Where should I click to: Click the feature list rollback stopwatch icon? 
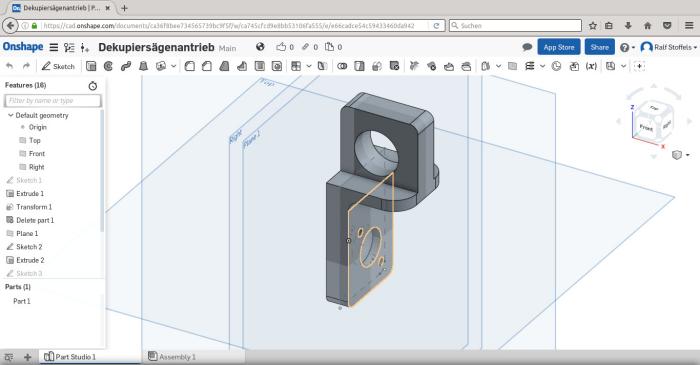pos(93,86)
